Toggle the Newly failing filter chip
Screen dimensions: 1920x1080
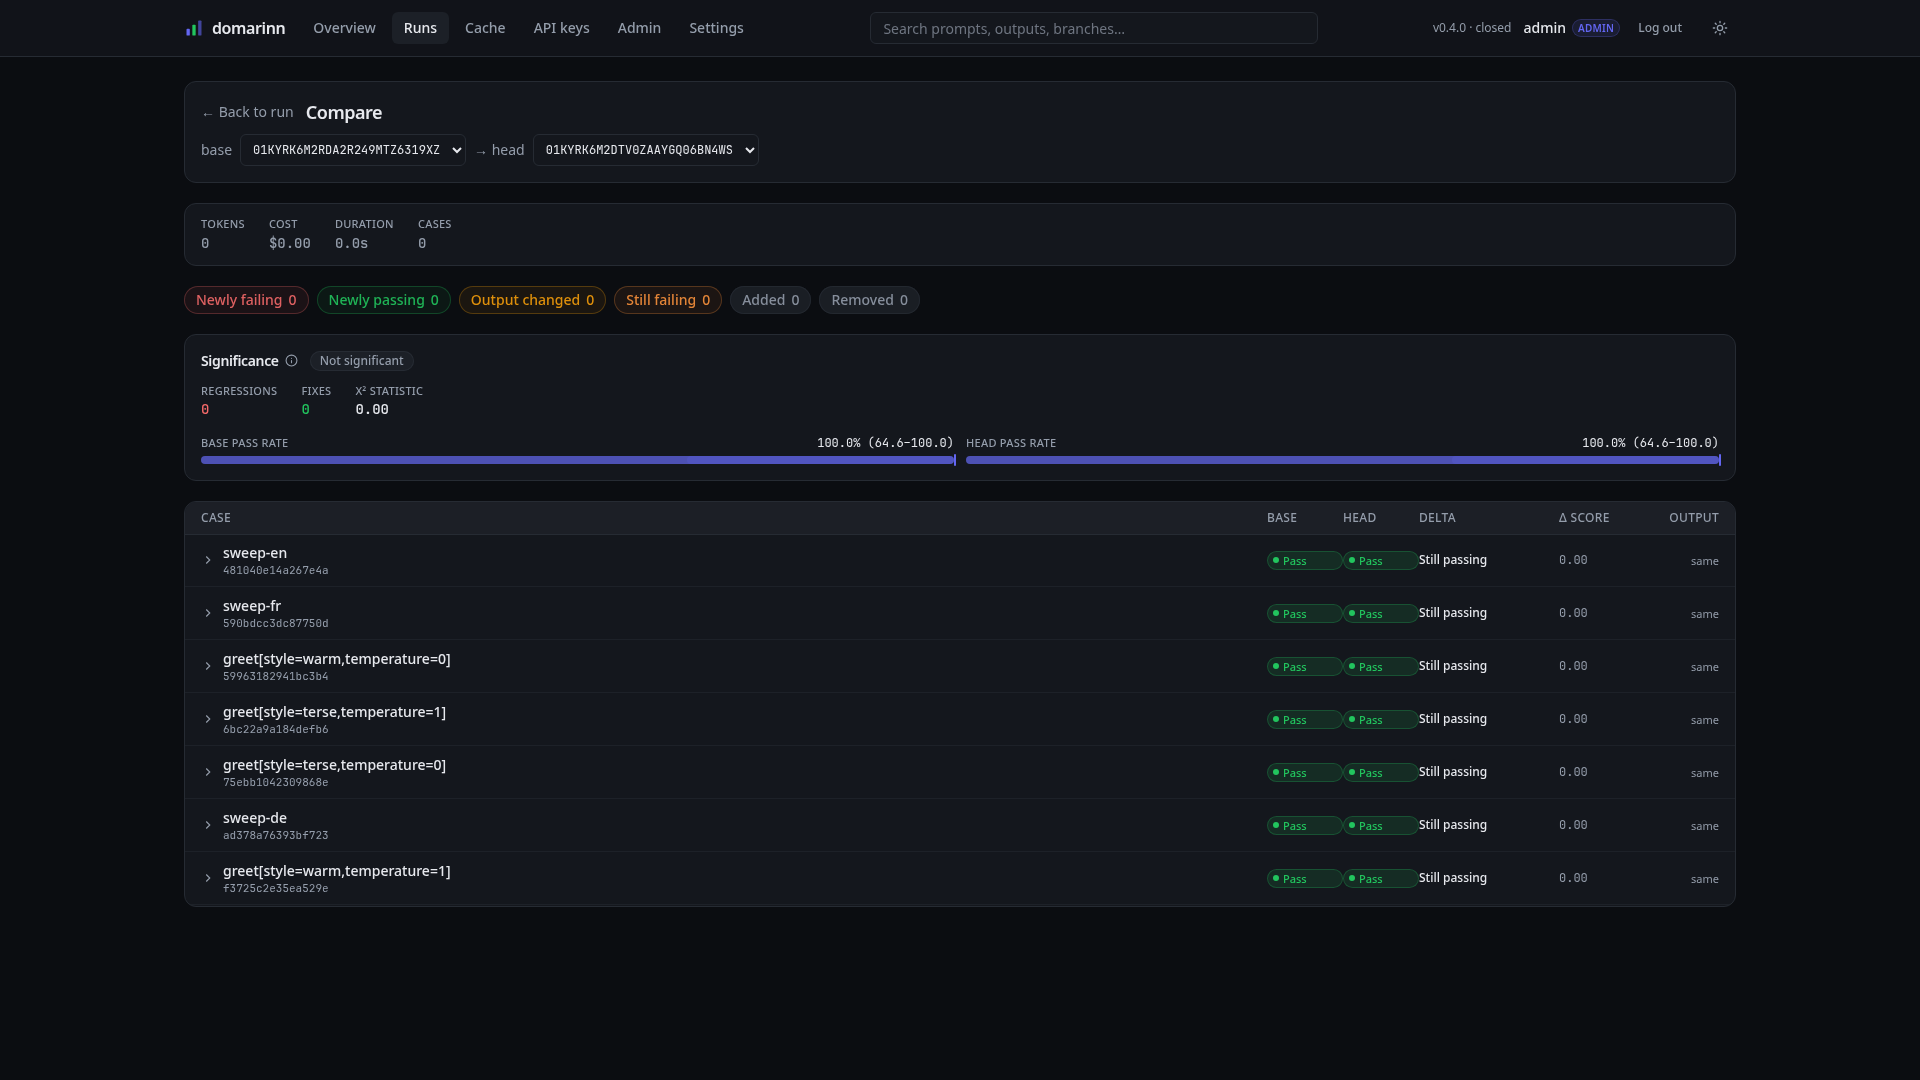click(246, 300)
